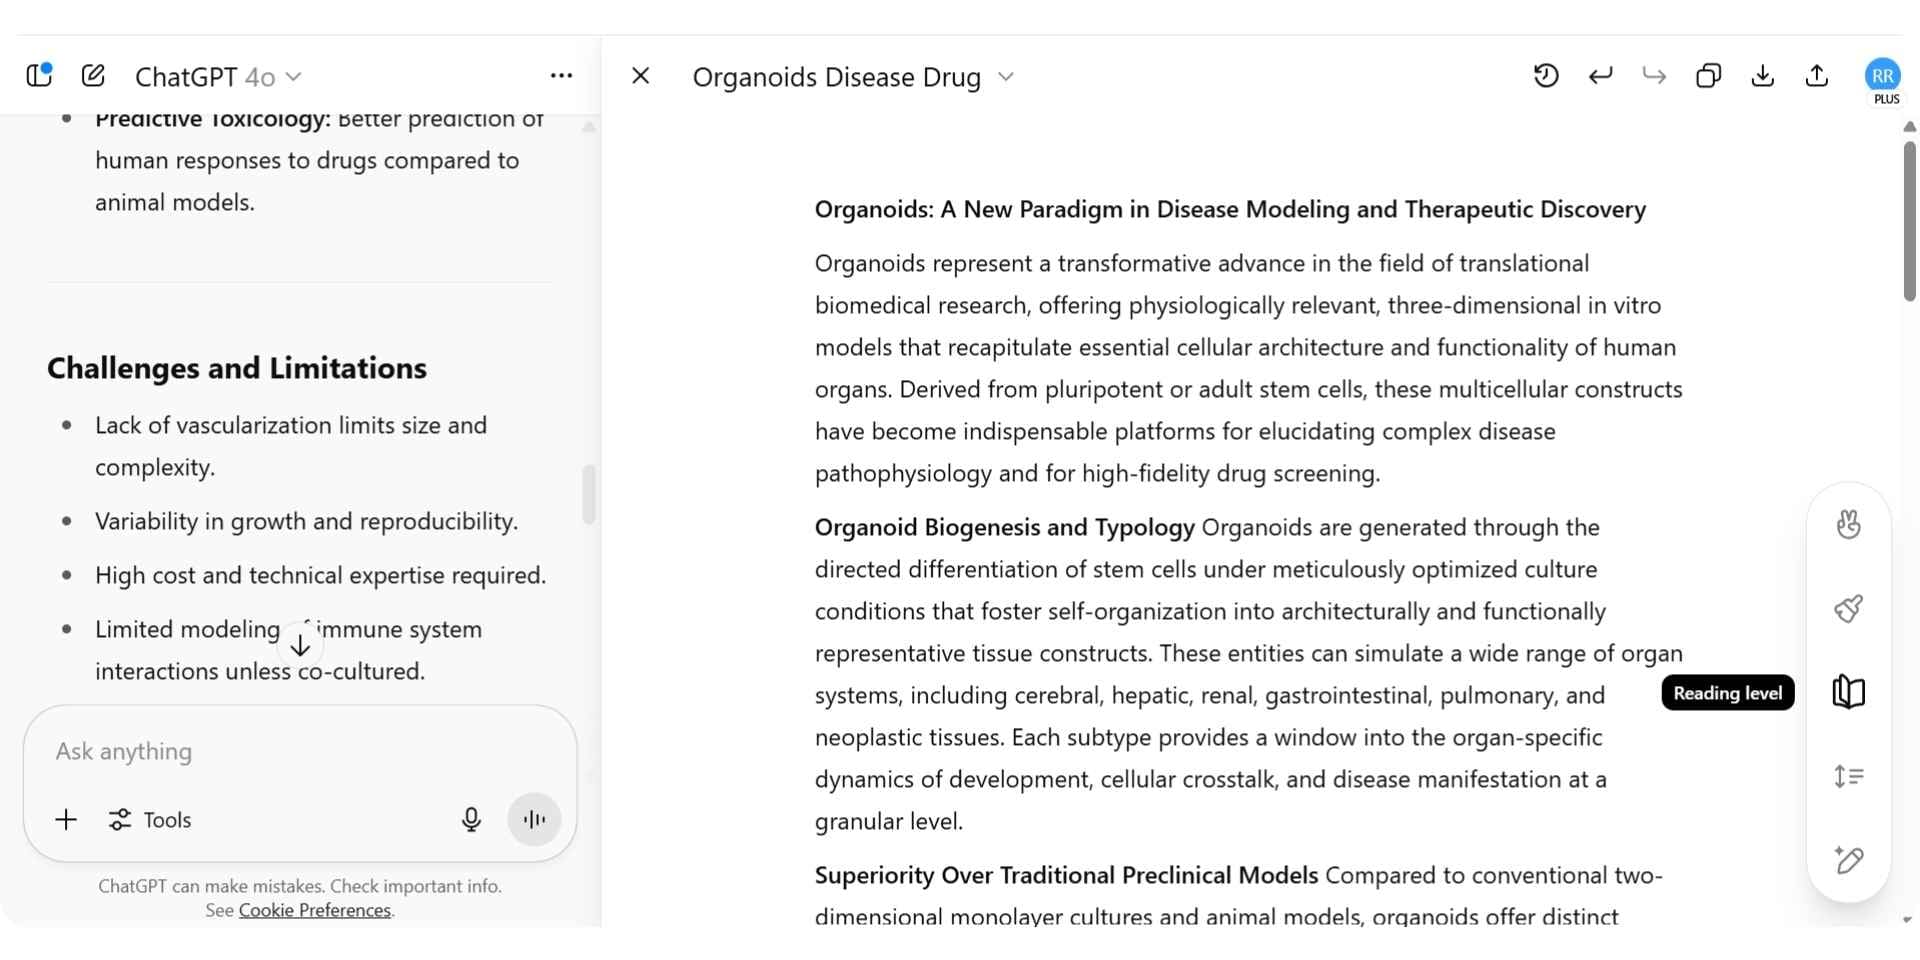Toggle the sidebar panel icon

coord(39,76)
